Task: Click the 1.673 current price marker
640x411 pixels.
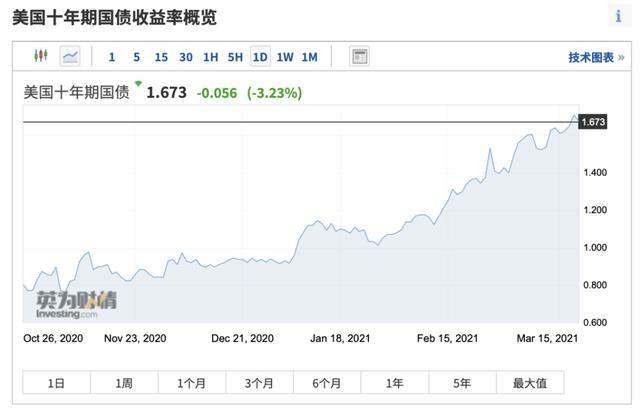Action: tap(593, 122)
